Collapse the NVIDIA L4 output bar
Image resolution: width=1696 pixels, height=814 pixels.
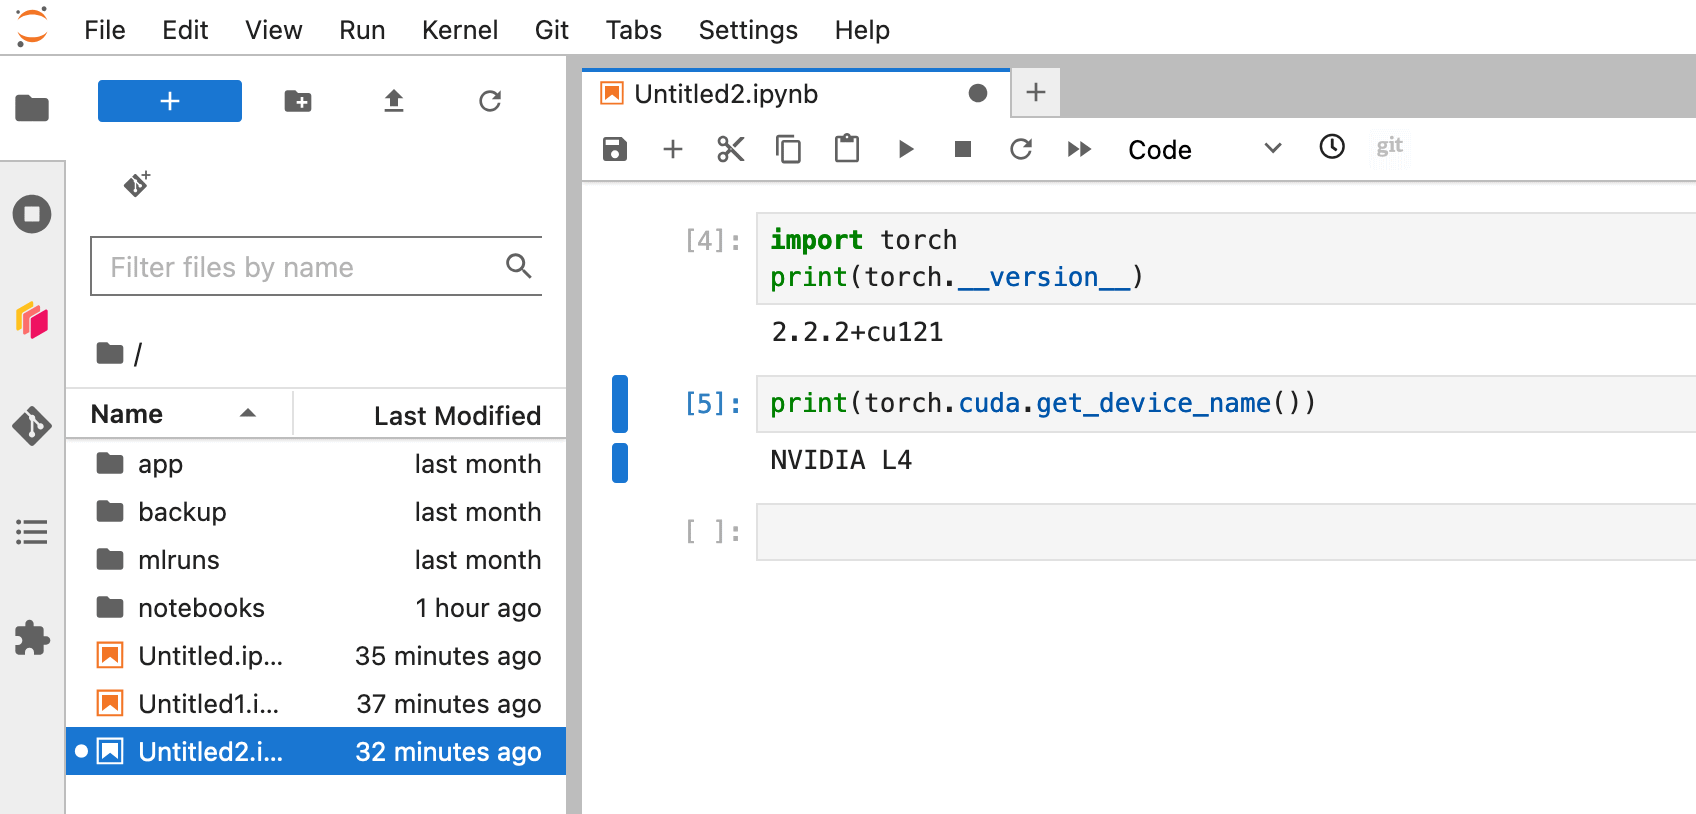pos(620,462)
